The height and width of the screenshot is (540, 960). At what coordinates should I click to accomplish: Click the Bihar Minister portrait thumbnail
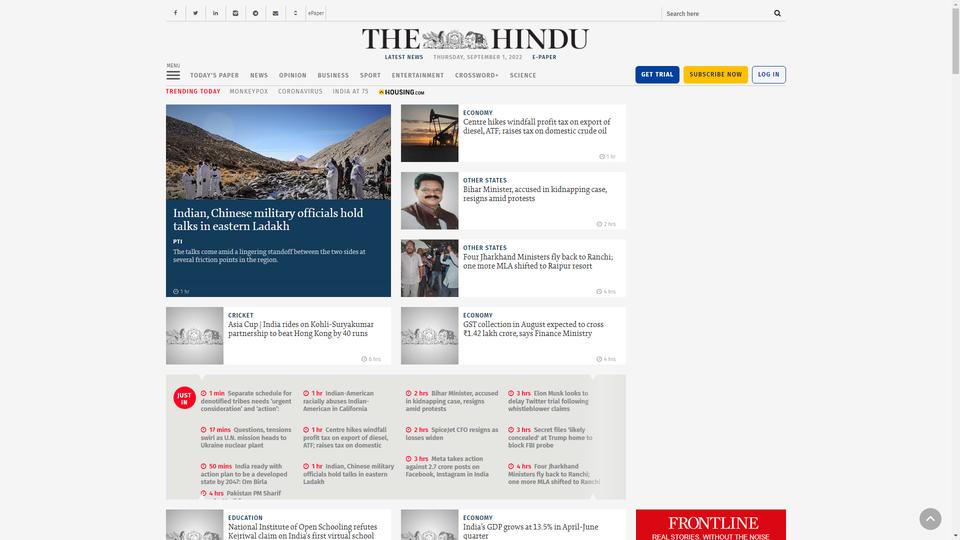click(x=430, y=201)
